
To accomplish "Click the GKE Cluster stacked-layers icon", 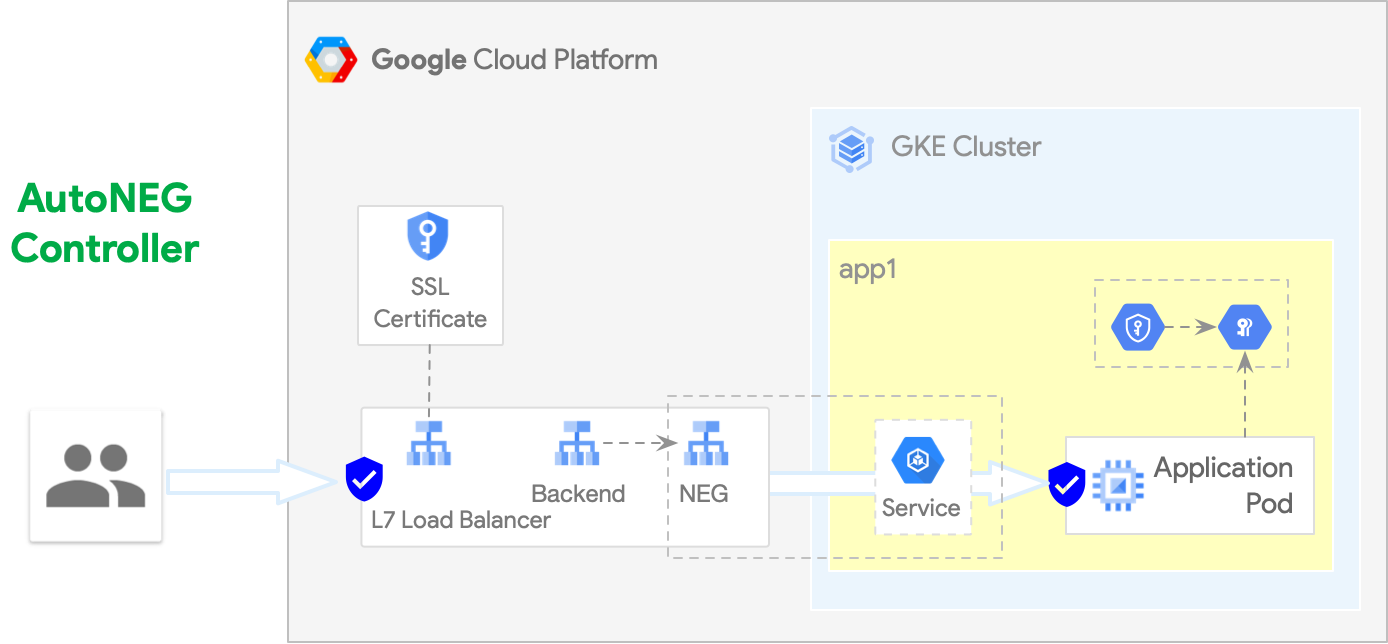I will pos(851,149).
